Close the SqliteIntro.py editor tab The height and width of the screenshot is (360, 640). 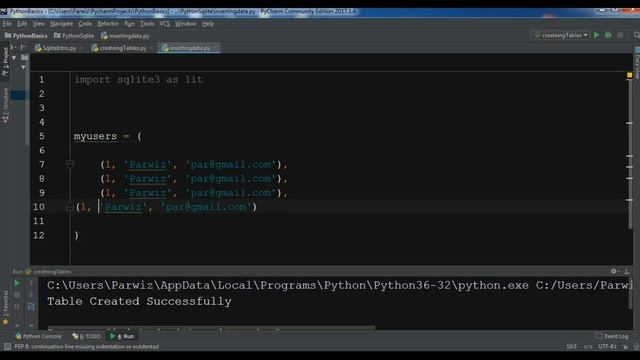click(81, 48)
